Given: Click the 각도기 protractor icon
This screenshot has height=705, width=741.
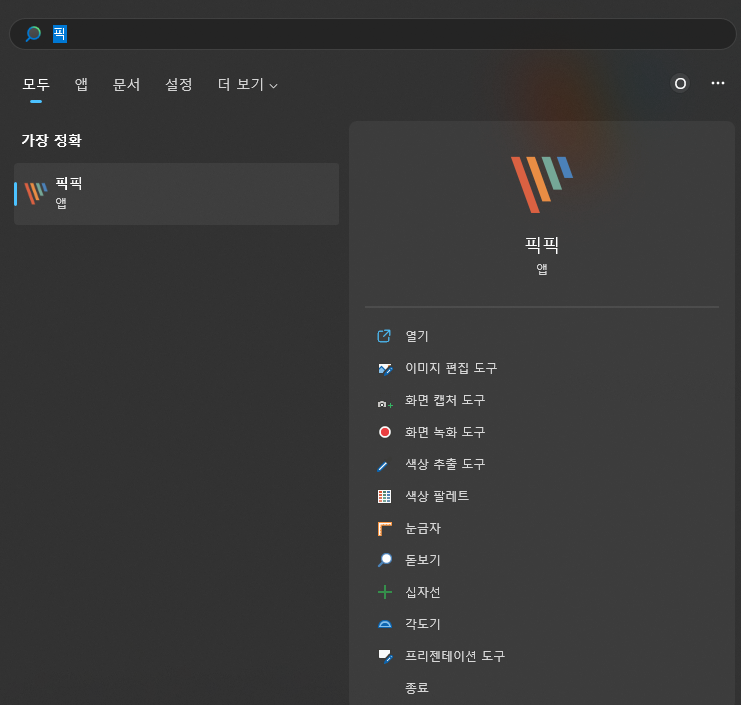Looking at the screenshot, I should click(385, 624).
